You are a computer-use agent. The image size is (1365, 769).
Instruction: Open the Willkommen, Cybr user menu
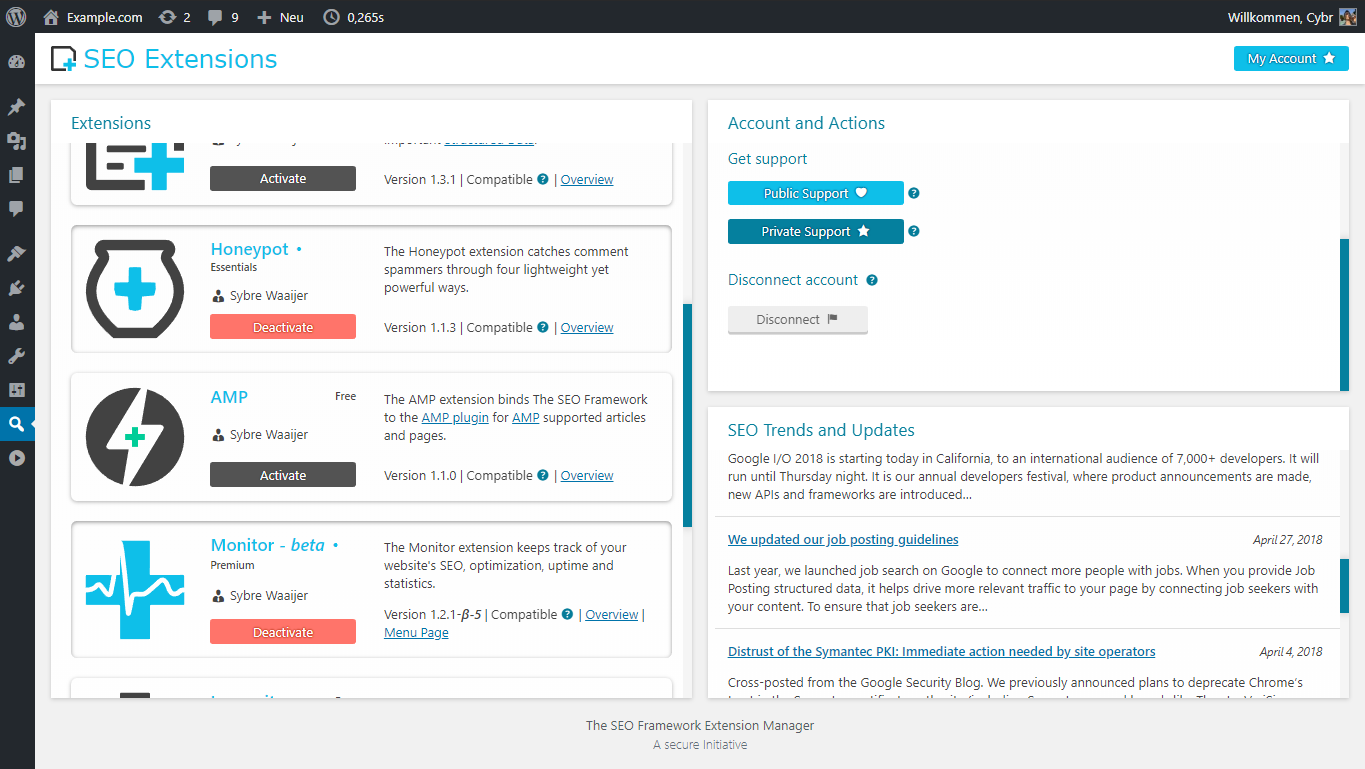coord(1291,17)
